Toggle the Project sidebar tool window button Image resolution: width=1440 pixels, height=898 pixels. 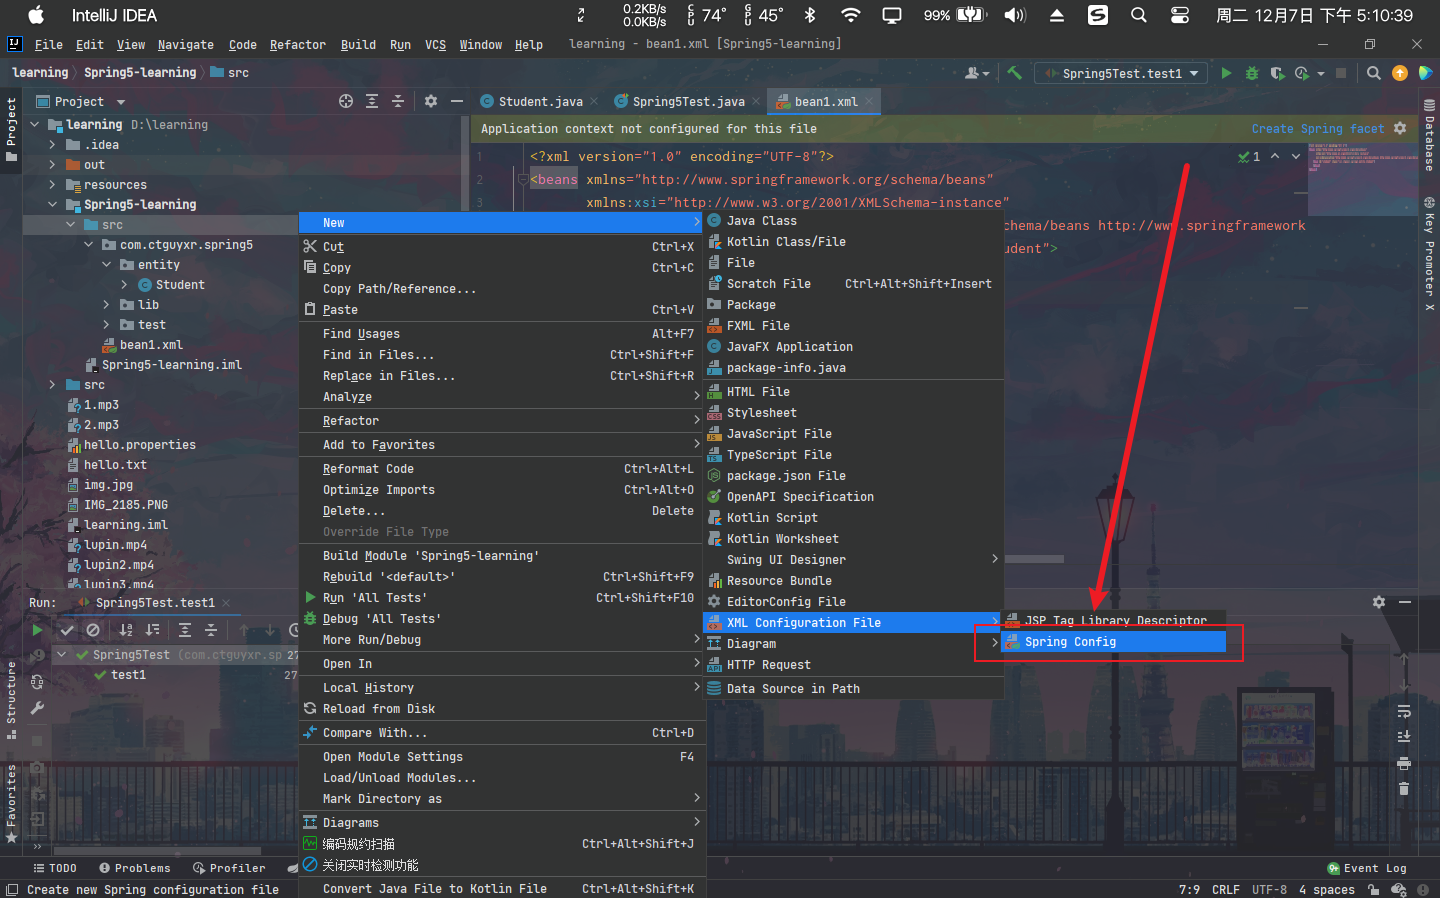coord(11,128)
